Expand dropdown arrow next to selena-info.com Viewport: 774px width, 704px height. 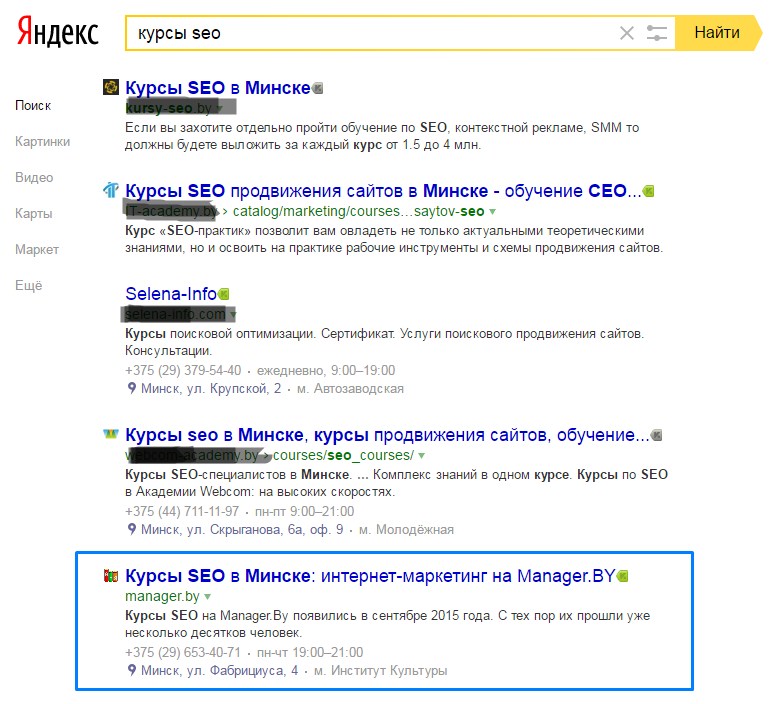tap(233, 314)
